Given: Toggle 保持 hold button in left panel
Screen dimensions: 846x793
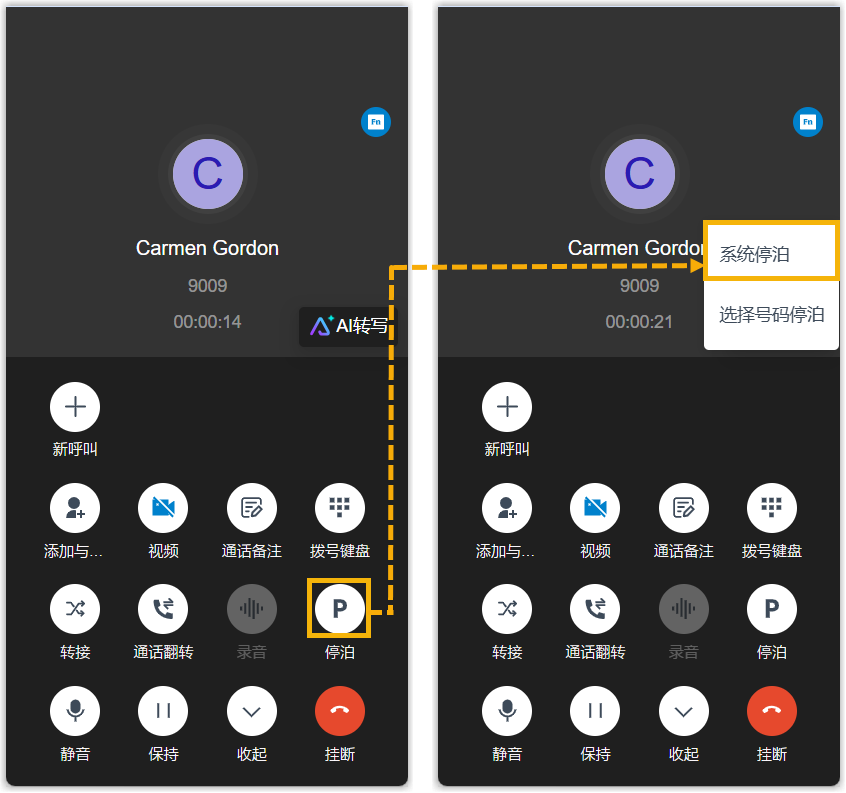Looking at the screenshot, I should point(163,710).
